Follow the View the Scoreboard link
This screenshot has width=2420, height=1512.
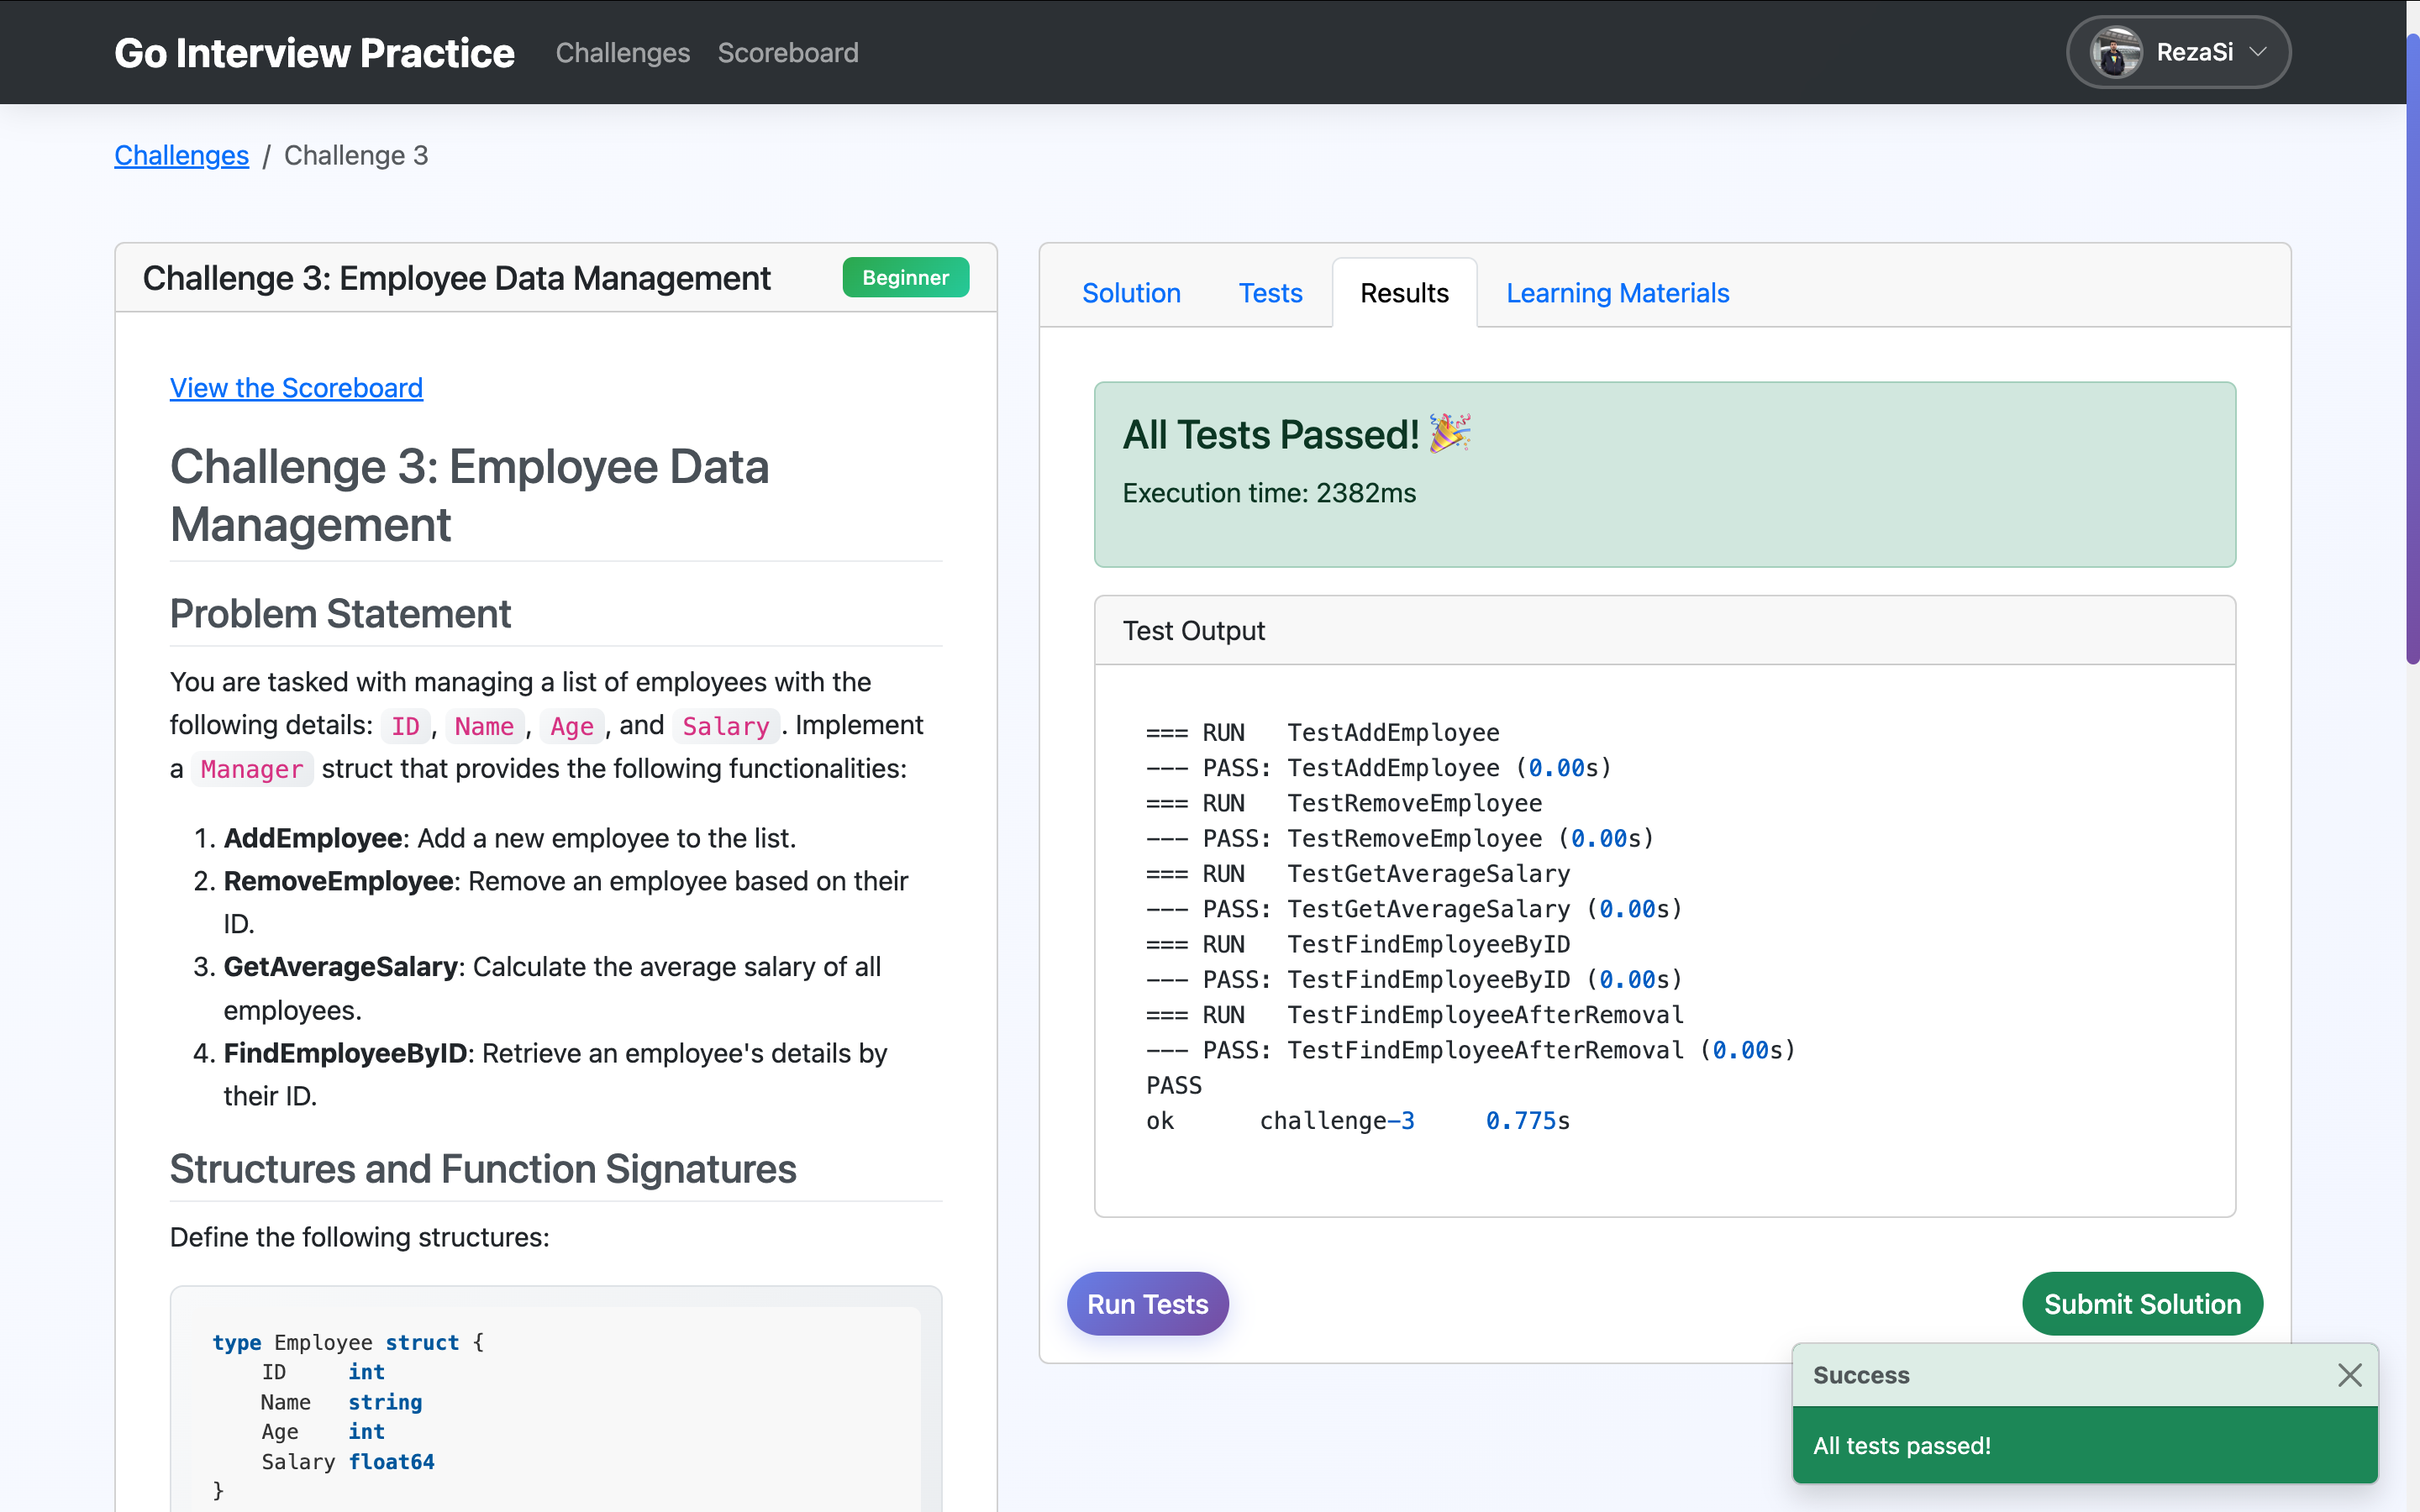[296, 388]
